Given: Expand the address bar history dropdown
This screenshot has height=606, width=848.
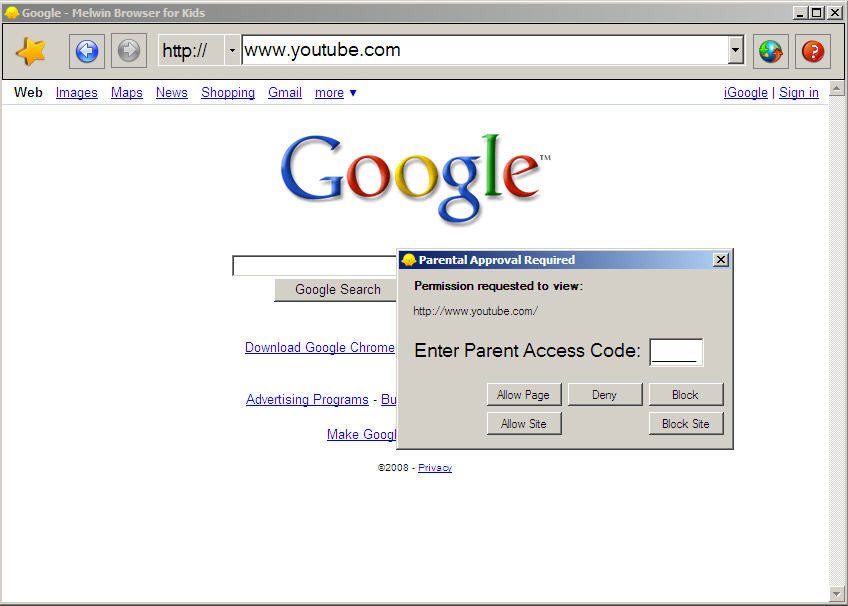Looking at the screenshot, I should (735, 50).
